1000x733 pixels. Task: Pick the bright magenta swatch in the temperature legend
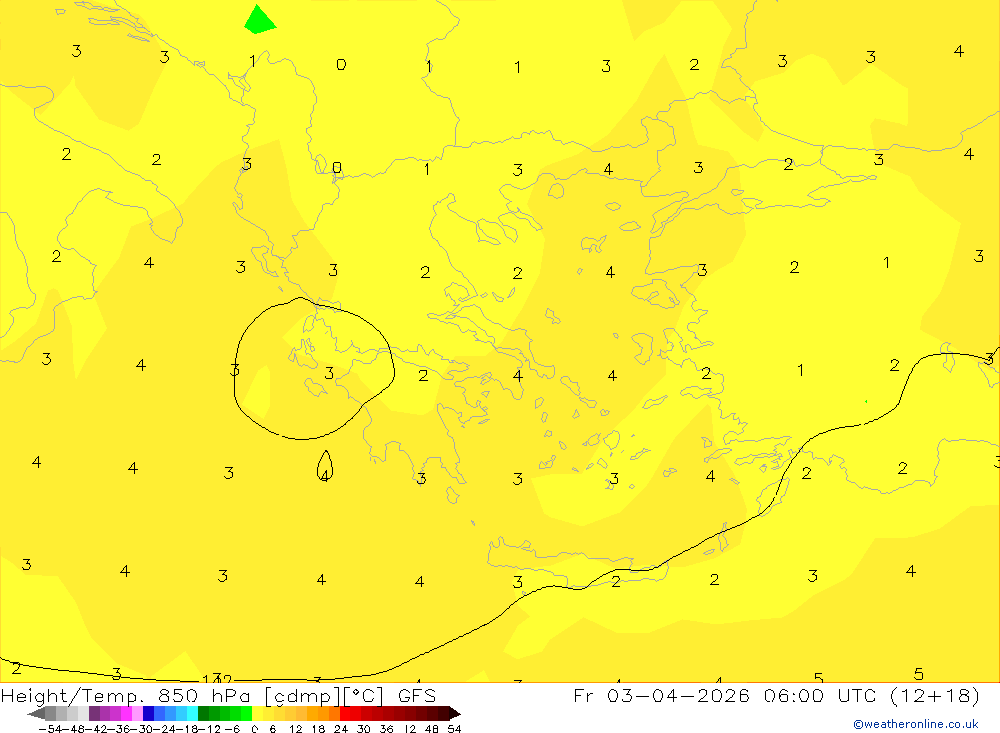pyautogui.click(x=126, y=713)
